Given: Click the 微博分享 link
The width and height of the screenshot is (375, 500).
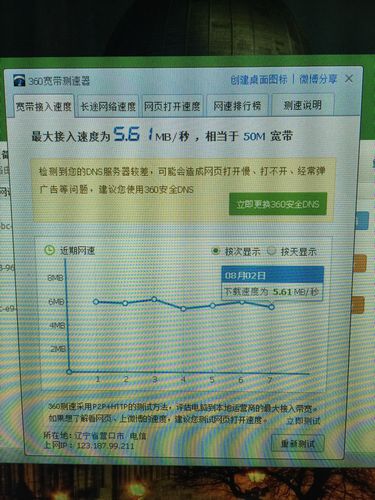Looking at the screenshot, I should tap(318, 79).
